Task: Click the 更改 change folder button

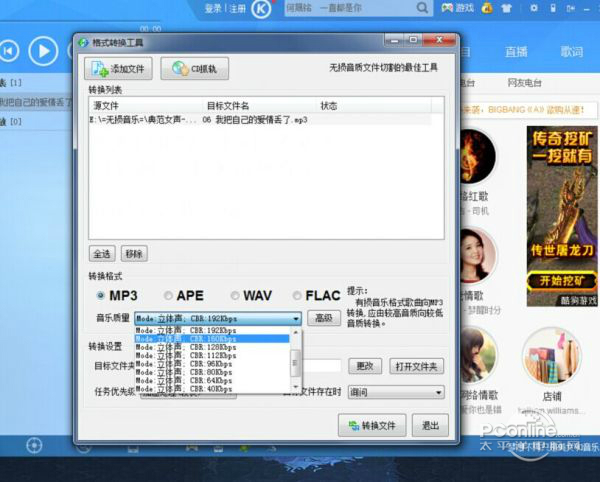Action: click(x=365, y=366)
